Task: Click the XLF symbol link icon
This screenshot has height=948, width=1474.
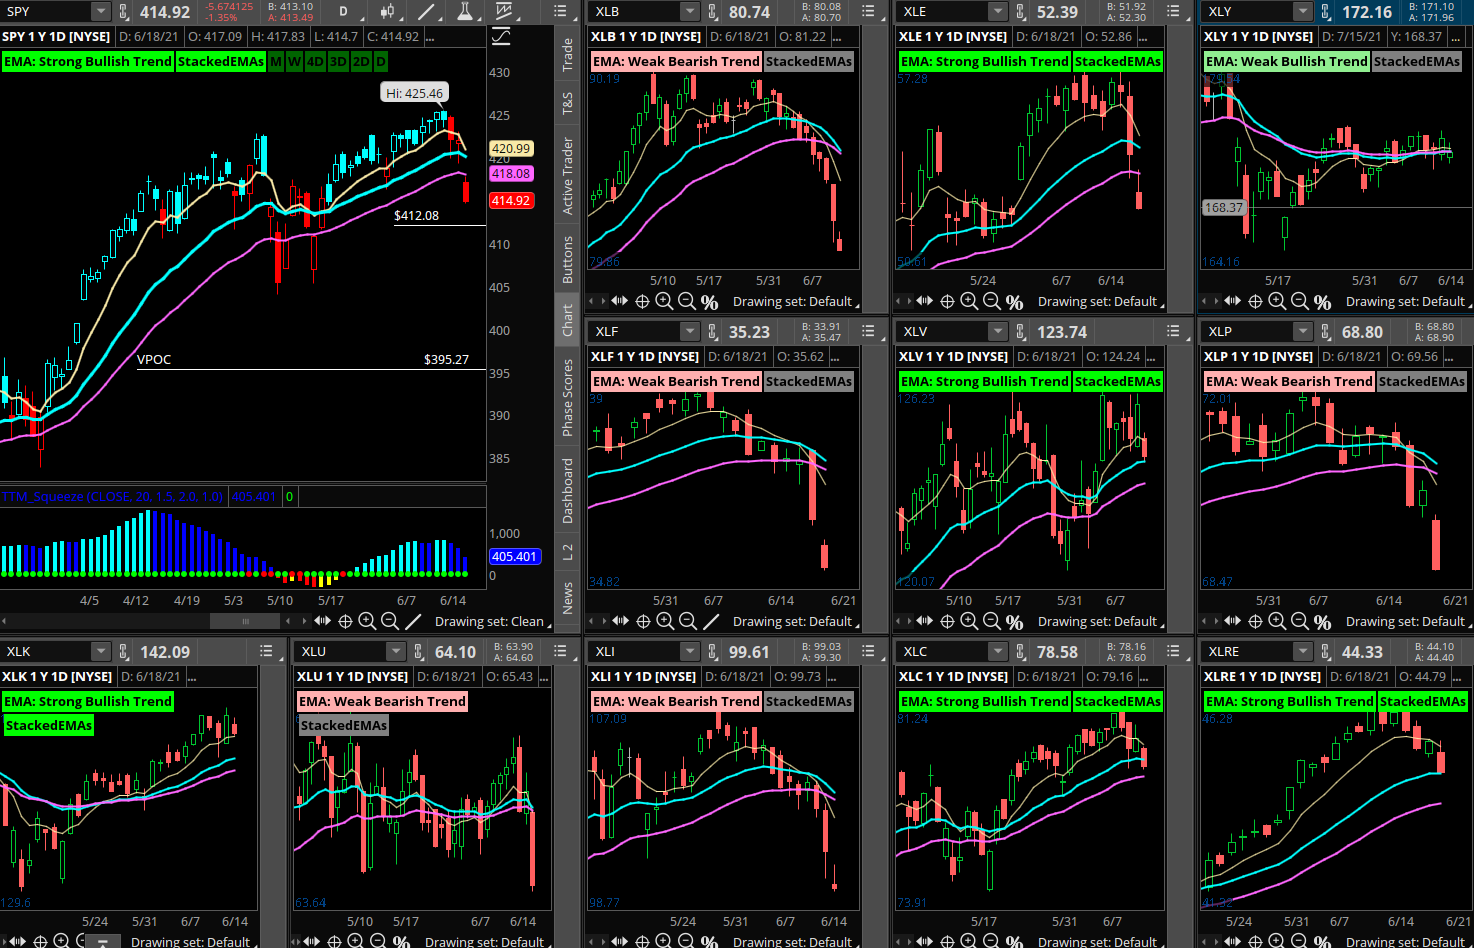Action: (713, 332)
